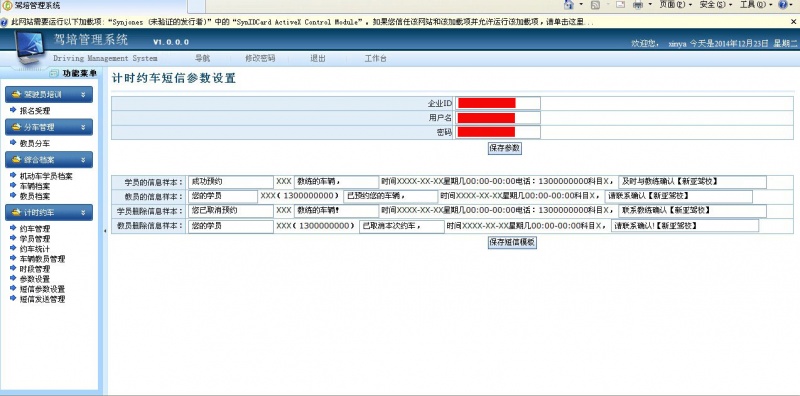Viewport: 800px width, 396px height.
Task: Open 约车管理 in sidebar
Action: pyautogui.click(x=35, y=229)
